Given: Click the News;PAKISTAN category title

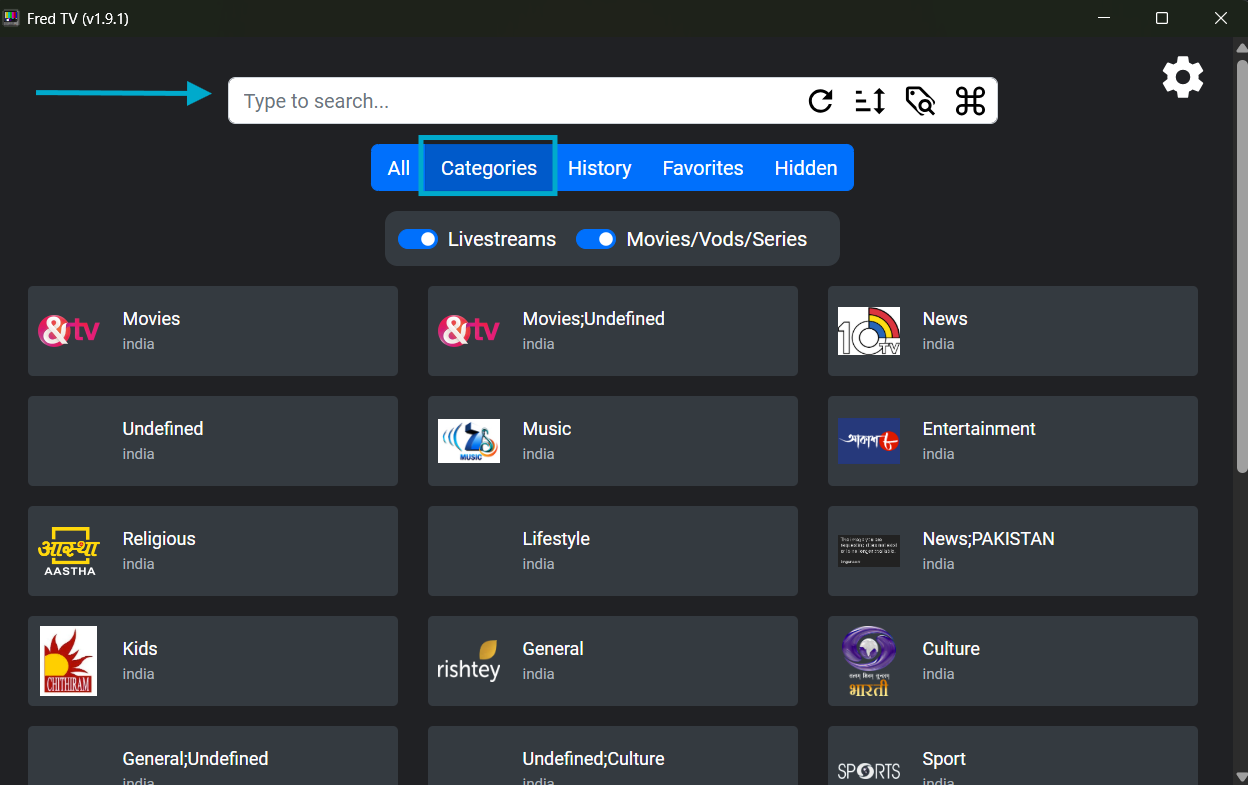Looking at the screenshot, I should coord(989,539).
